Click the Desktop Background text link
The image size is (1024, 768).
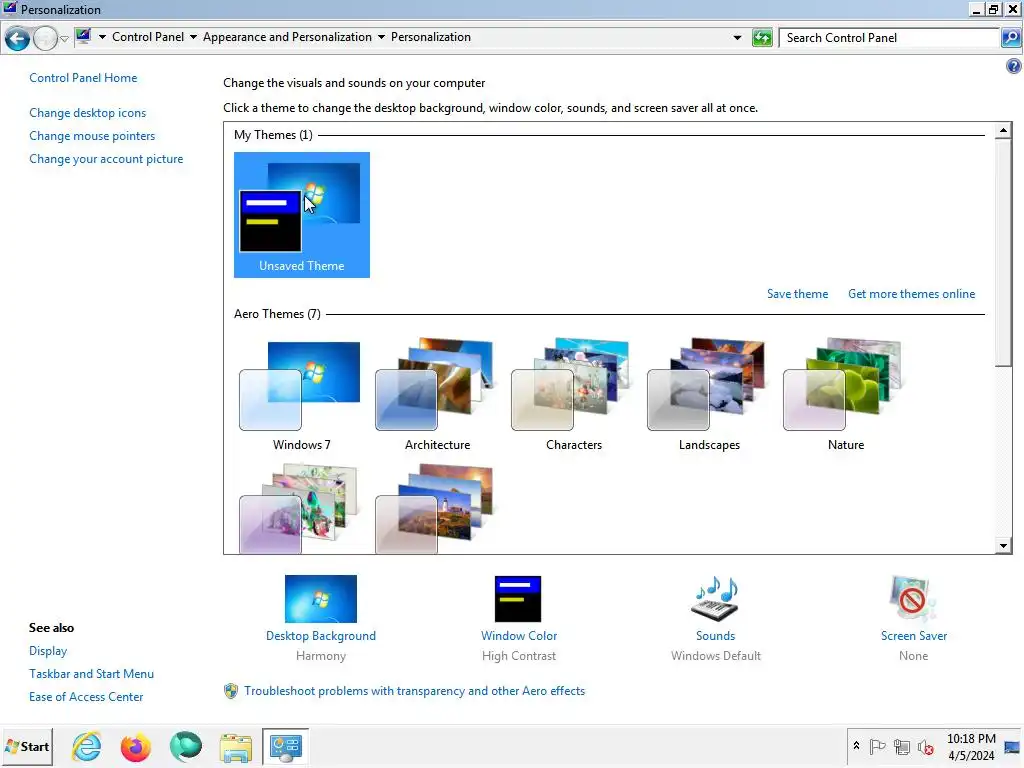[x=321, y=636]
